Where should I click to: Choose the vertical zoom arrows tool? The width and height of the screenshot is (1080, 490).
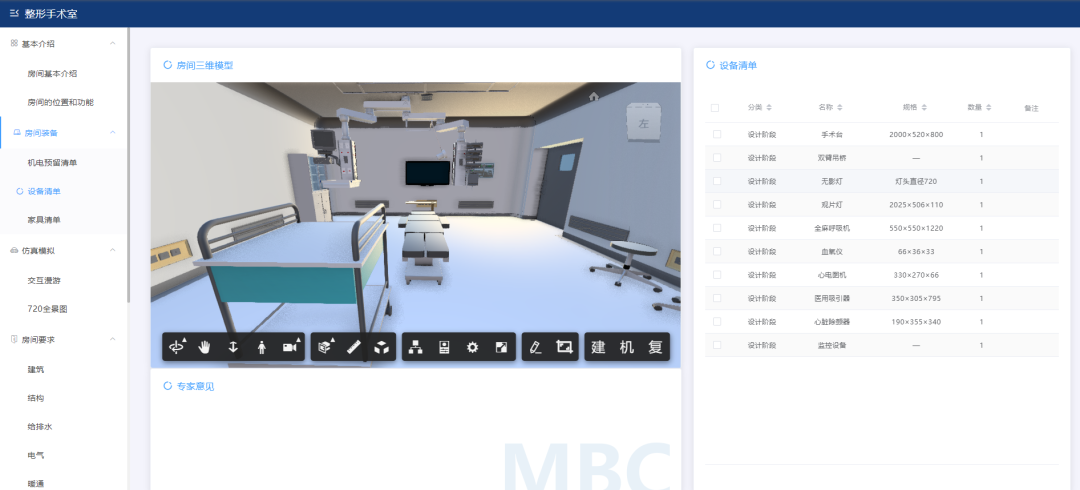233,347
